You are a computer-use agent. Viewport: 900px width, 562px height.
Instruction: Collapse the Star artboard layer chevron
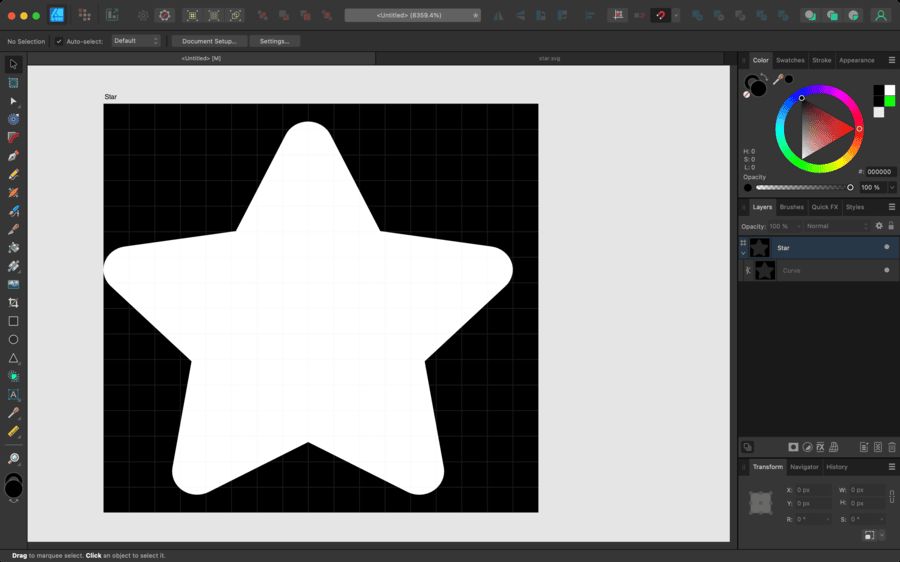tap(743, 253)
